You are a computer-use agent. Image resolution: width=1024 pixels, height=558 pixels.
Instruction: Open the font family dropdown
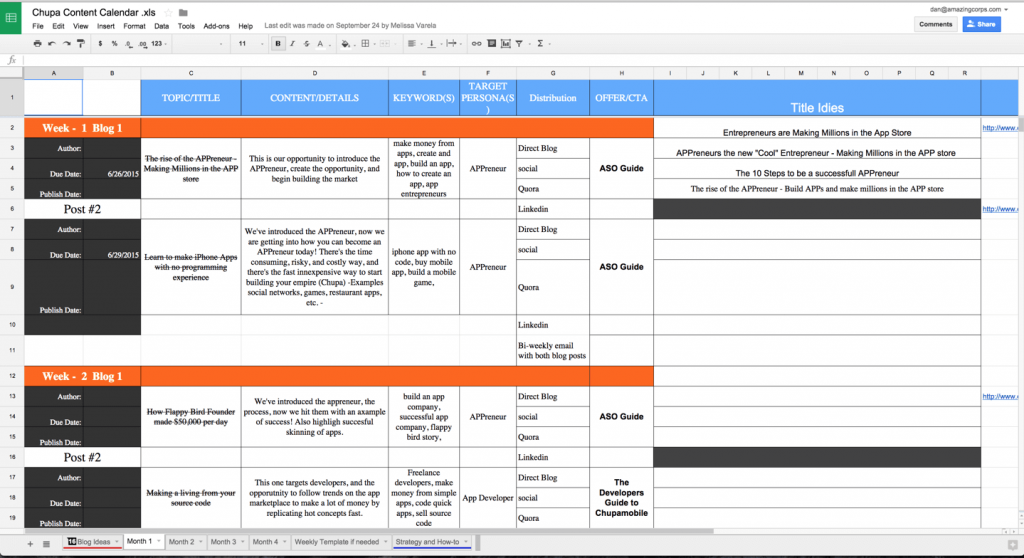click(x=199, y=44)
